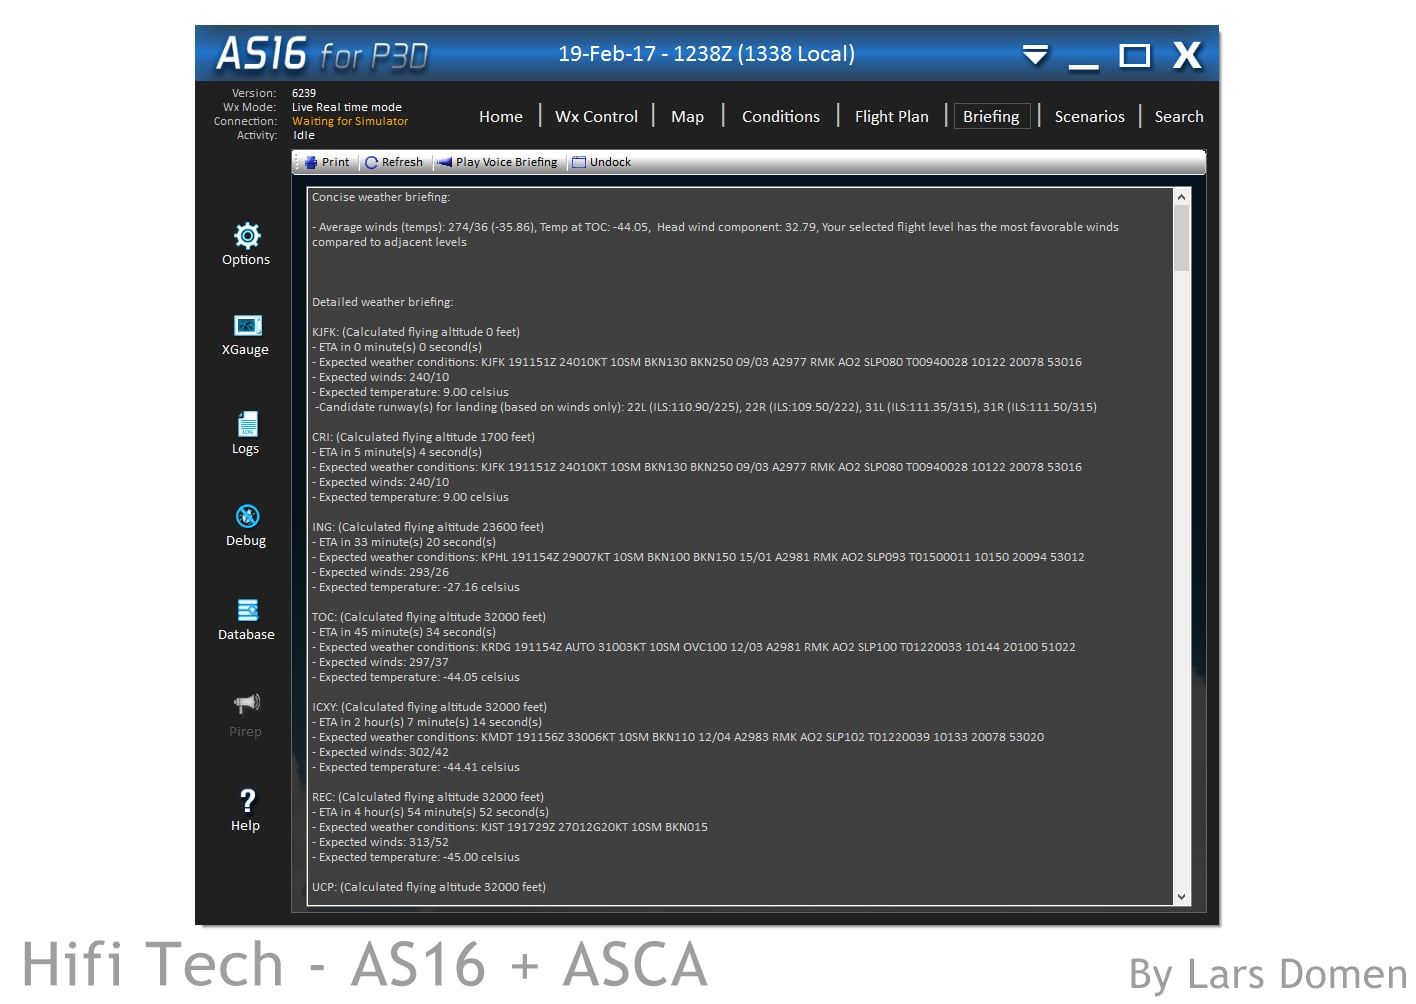Open the Options gear icon
Viewport: 1416px width, 1004px height.
pyautogui.click(x=247, y=236)
